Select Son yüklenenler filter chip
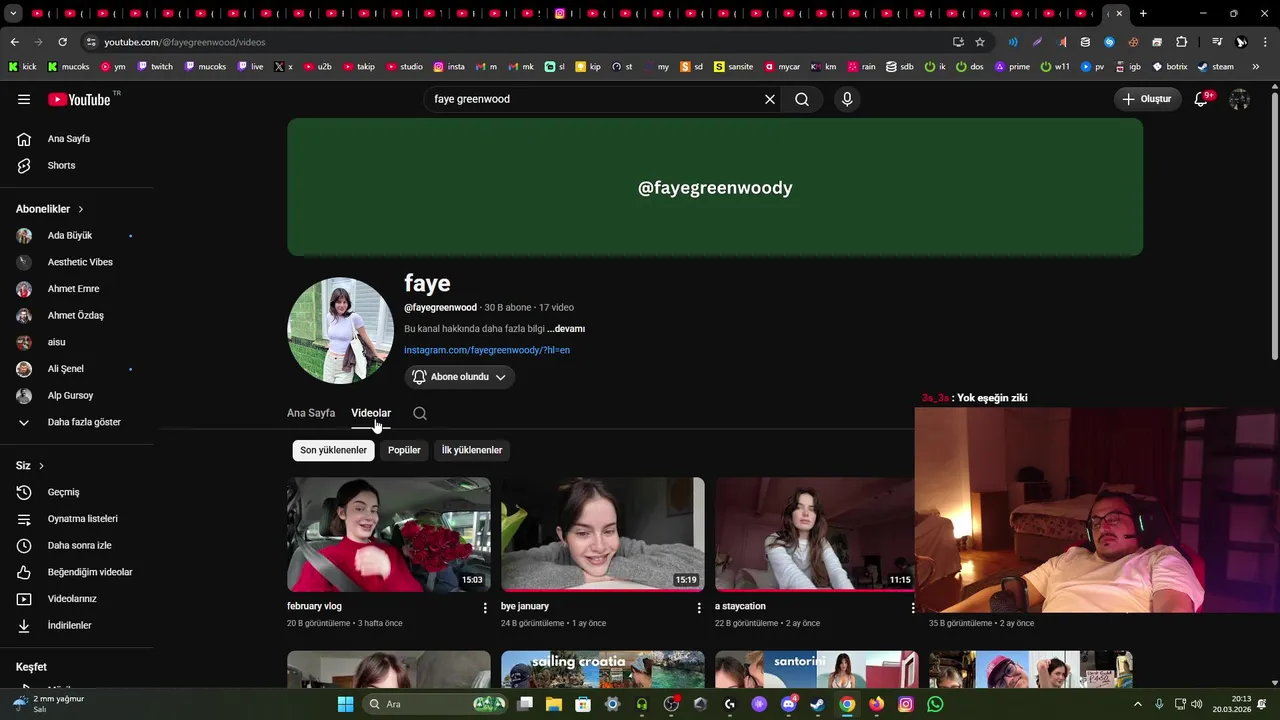The height and width of the screenshot is (720, 1280). coord(334,450)
